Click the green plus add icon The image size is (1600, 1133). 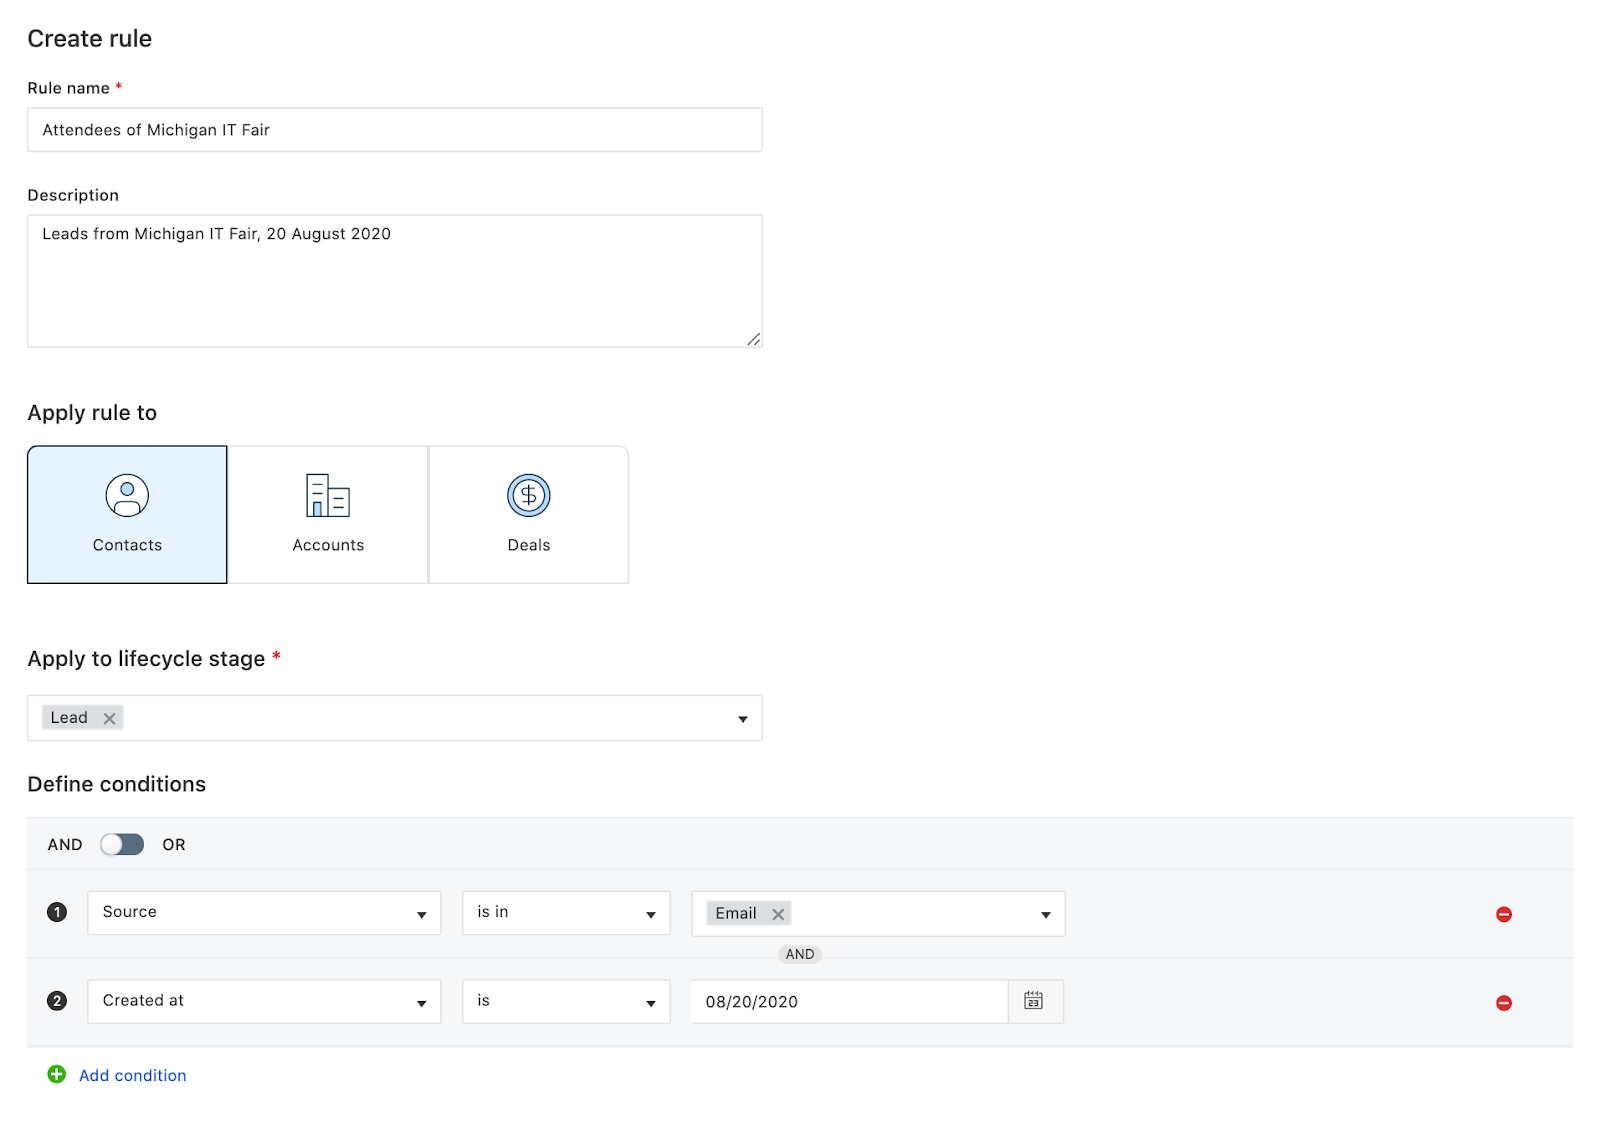[x=57, y=1074]
